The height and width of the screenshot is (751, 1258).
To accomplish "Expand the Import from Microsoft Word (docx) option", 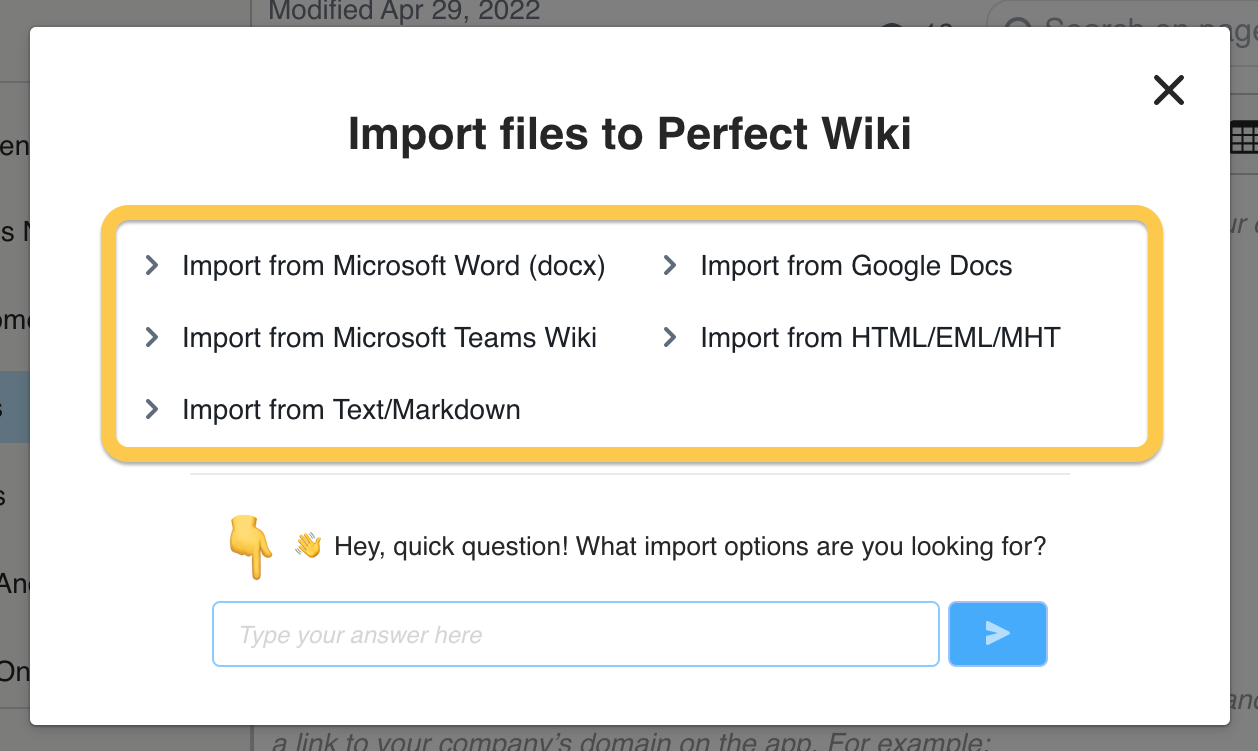I will point(393,266).
